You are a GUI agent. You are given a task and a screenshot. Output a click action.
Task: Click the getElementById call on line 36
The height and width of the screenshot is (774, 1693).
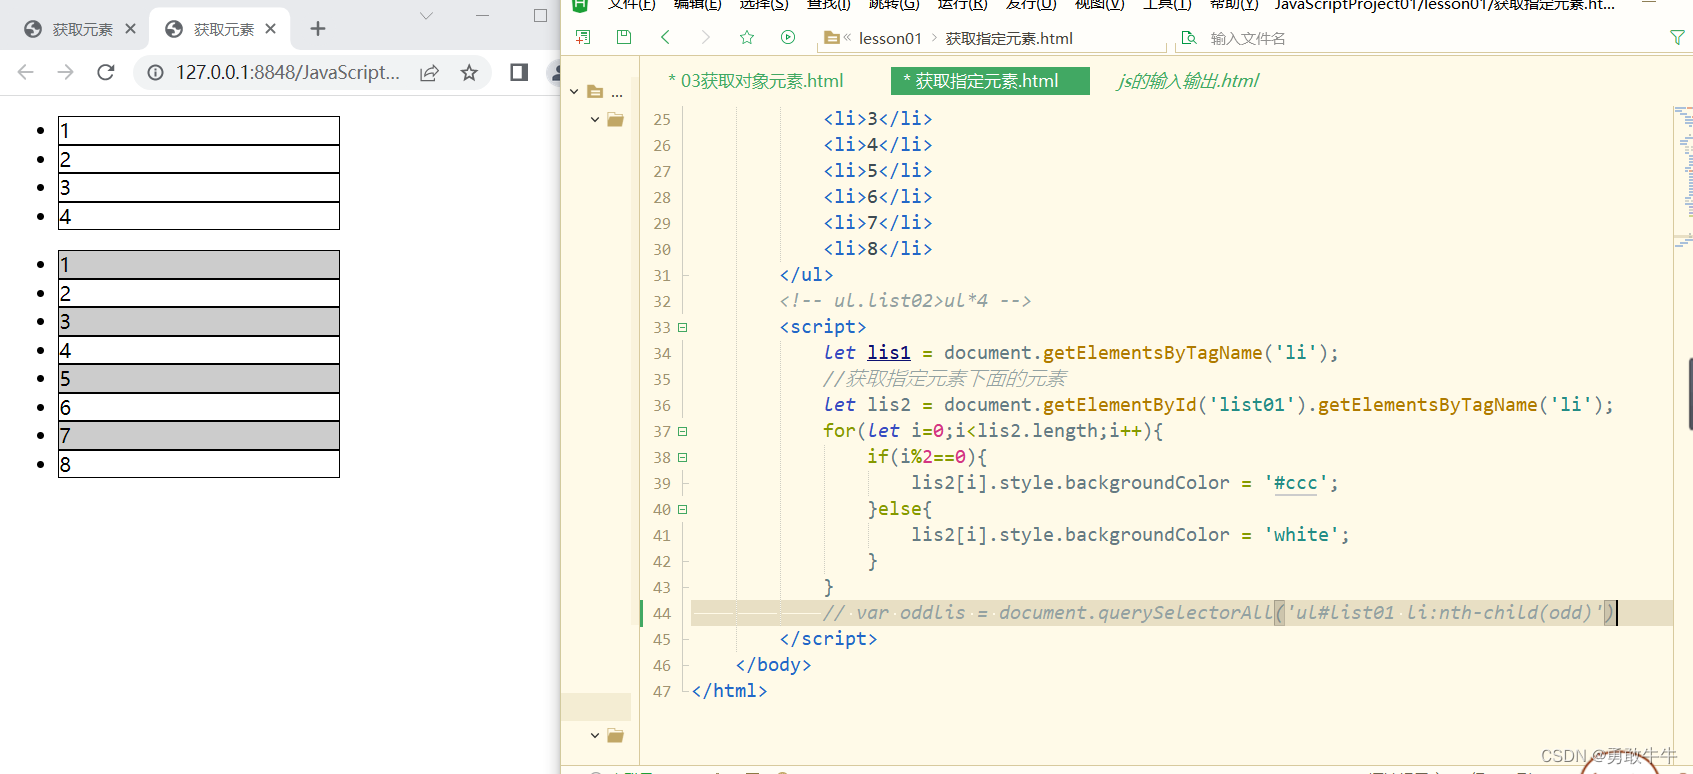(1120, 405)
